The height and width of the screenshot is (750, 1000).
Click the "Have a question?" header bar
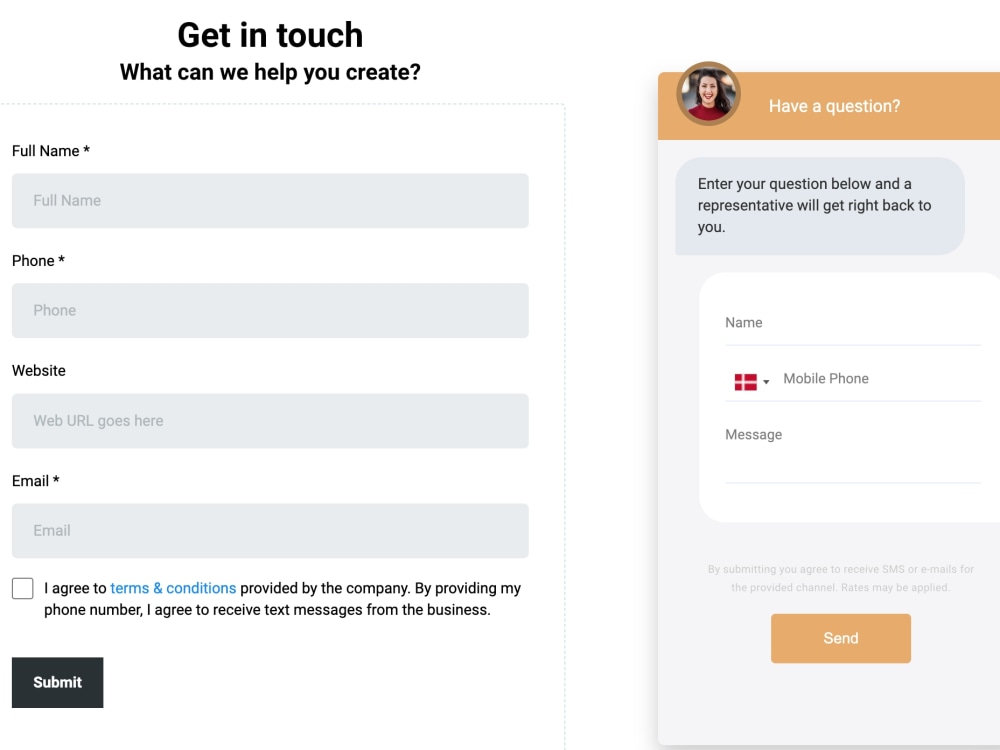point(835,105)
